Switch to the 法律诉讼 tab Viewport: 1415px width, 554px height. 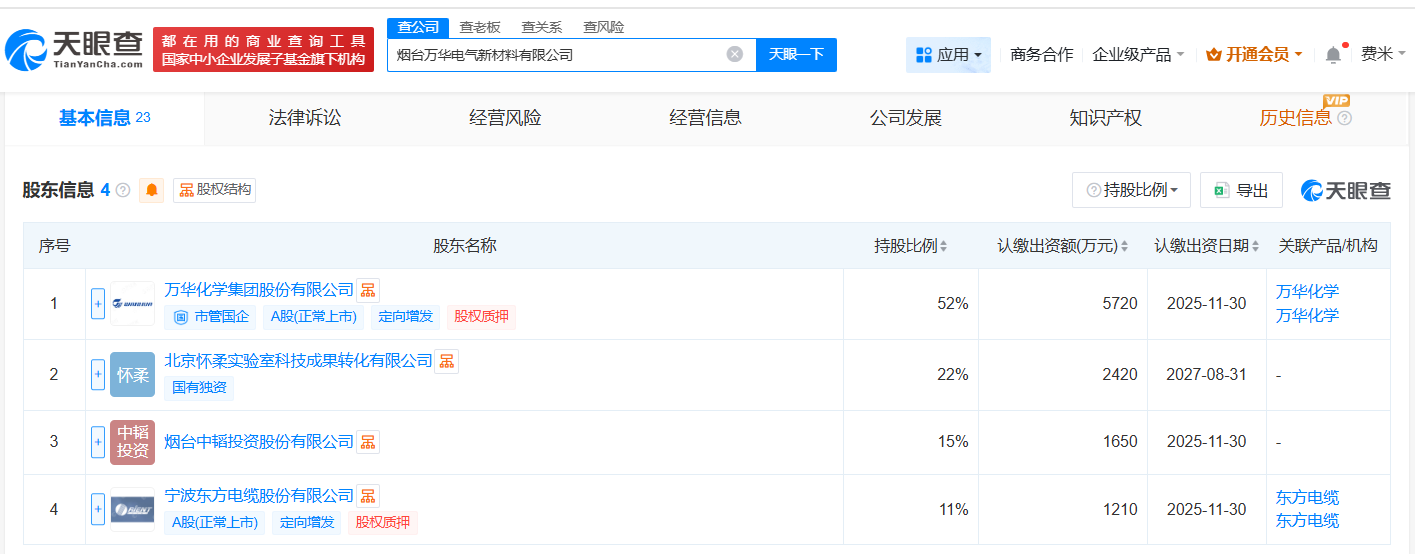pos(305,118)
